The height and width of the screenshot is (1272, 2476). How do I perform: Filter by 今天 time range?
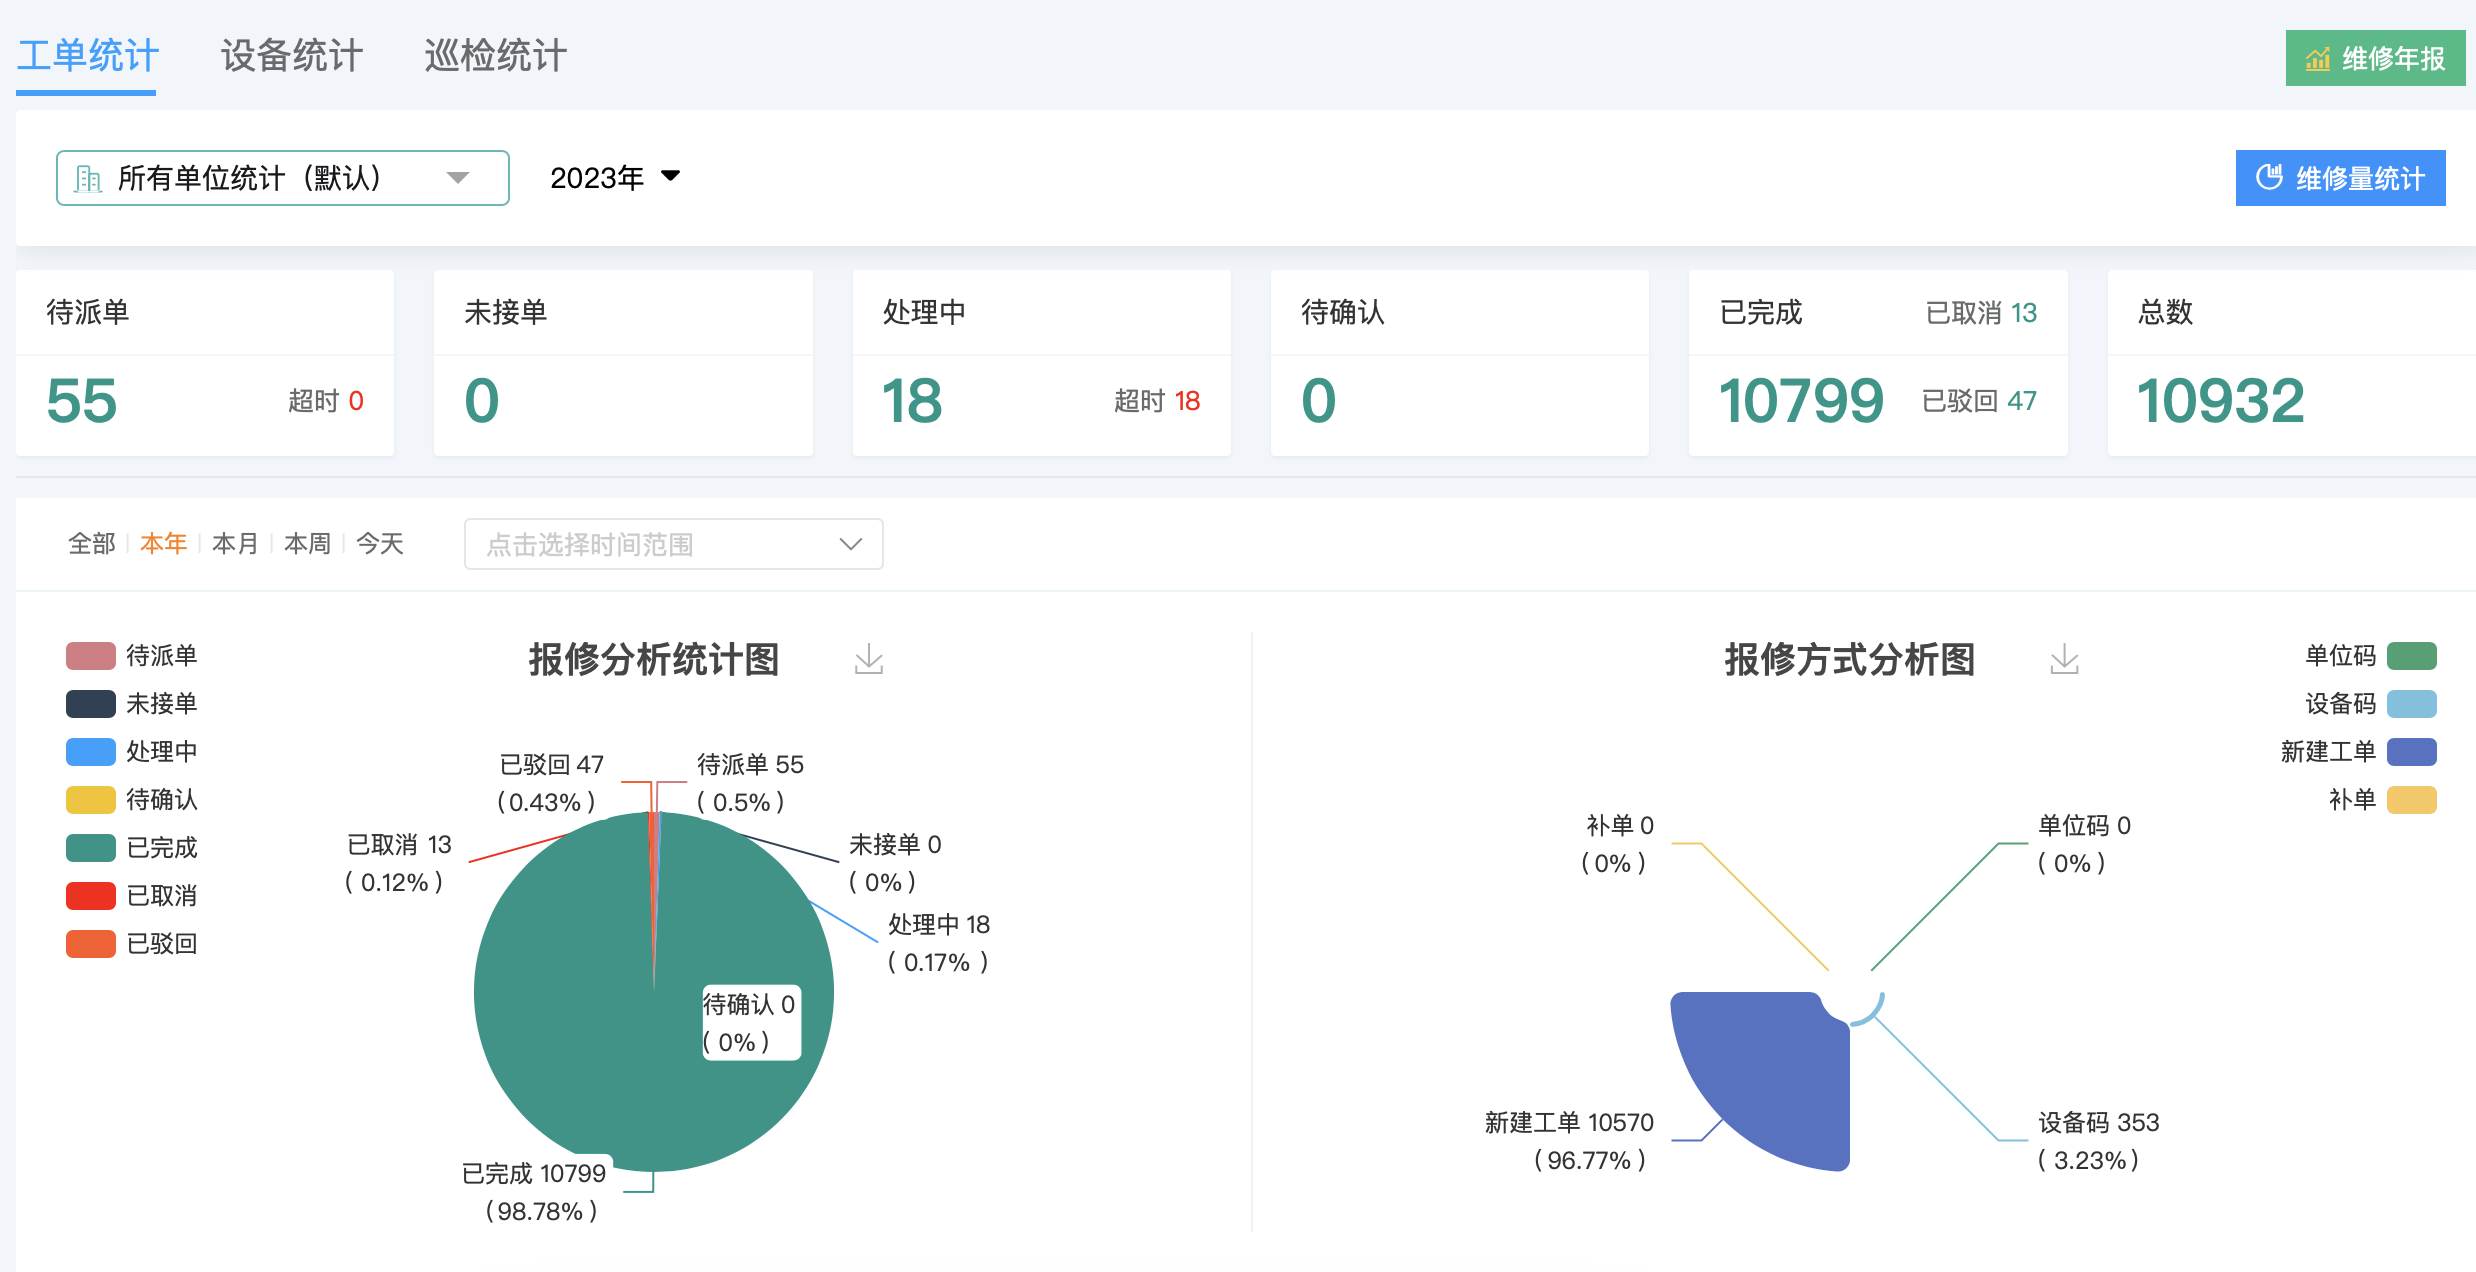pos(379,544)
